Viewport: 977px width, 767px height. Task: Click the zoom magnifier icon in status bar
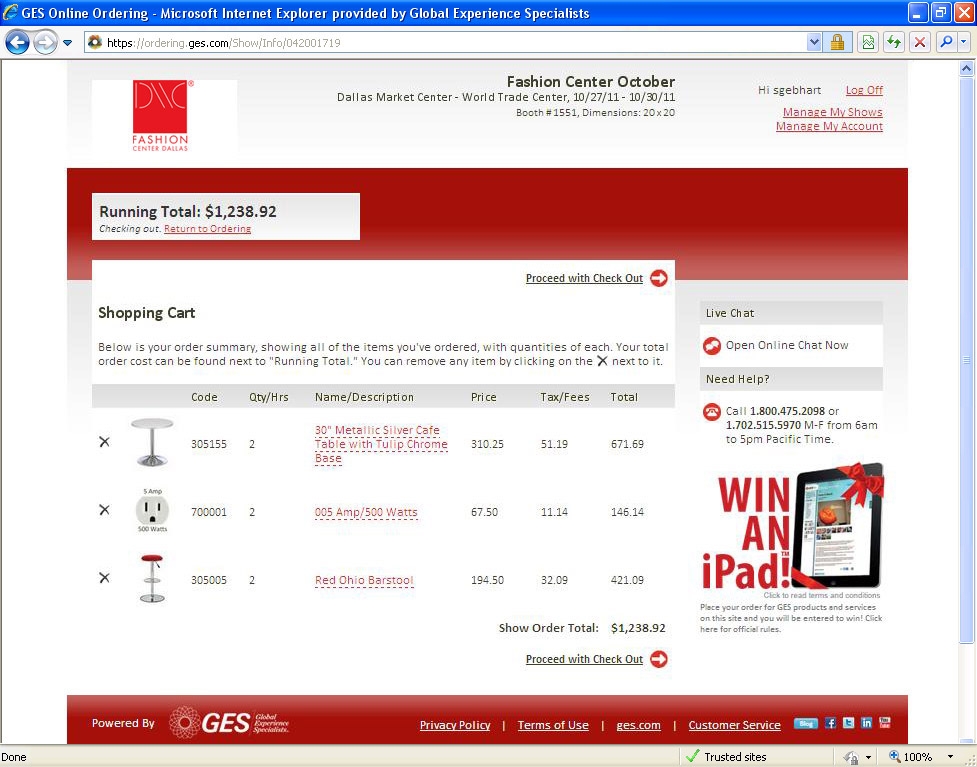[x=894, y=756]
